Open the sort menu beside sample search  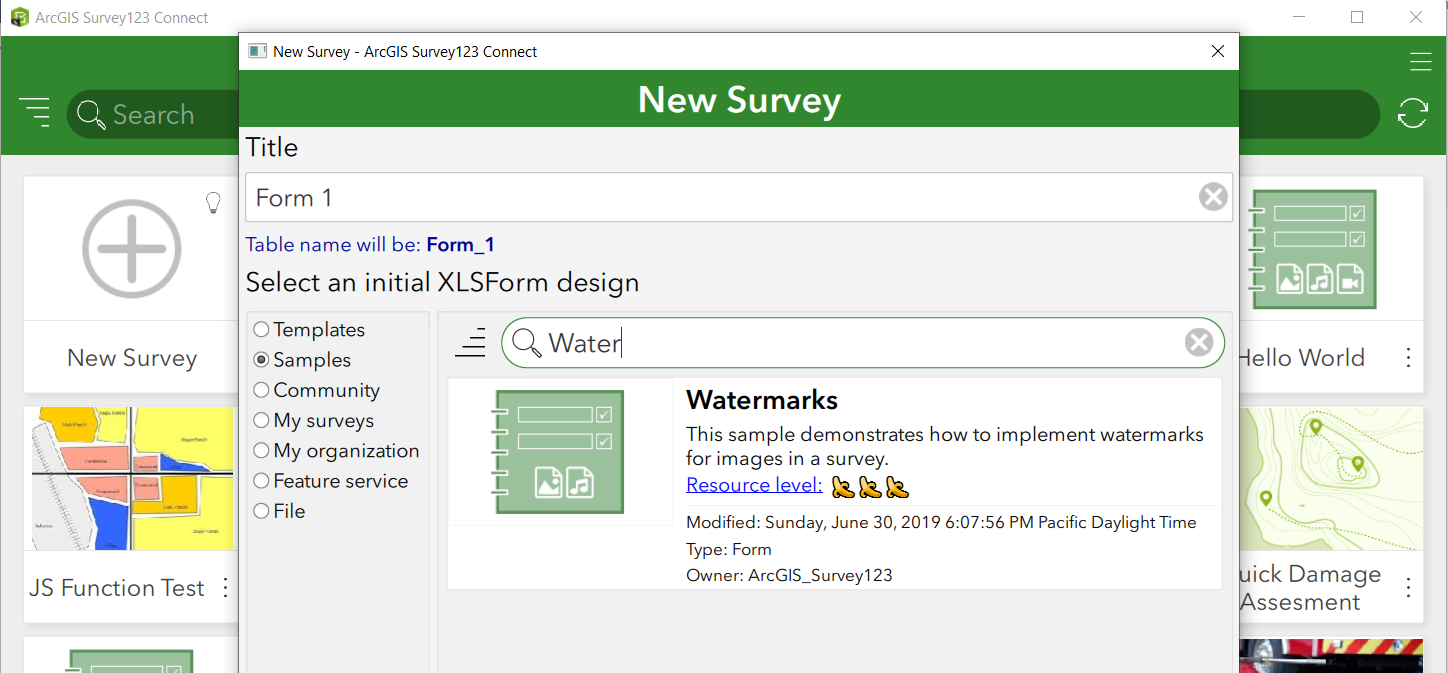(470, 343)
